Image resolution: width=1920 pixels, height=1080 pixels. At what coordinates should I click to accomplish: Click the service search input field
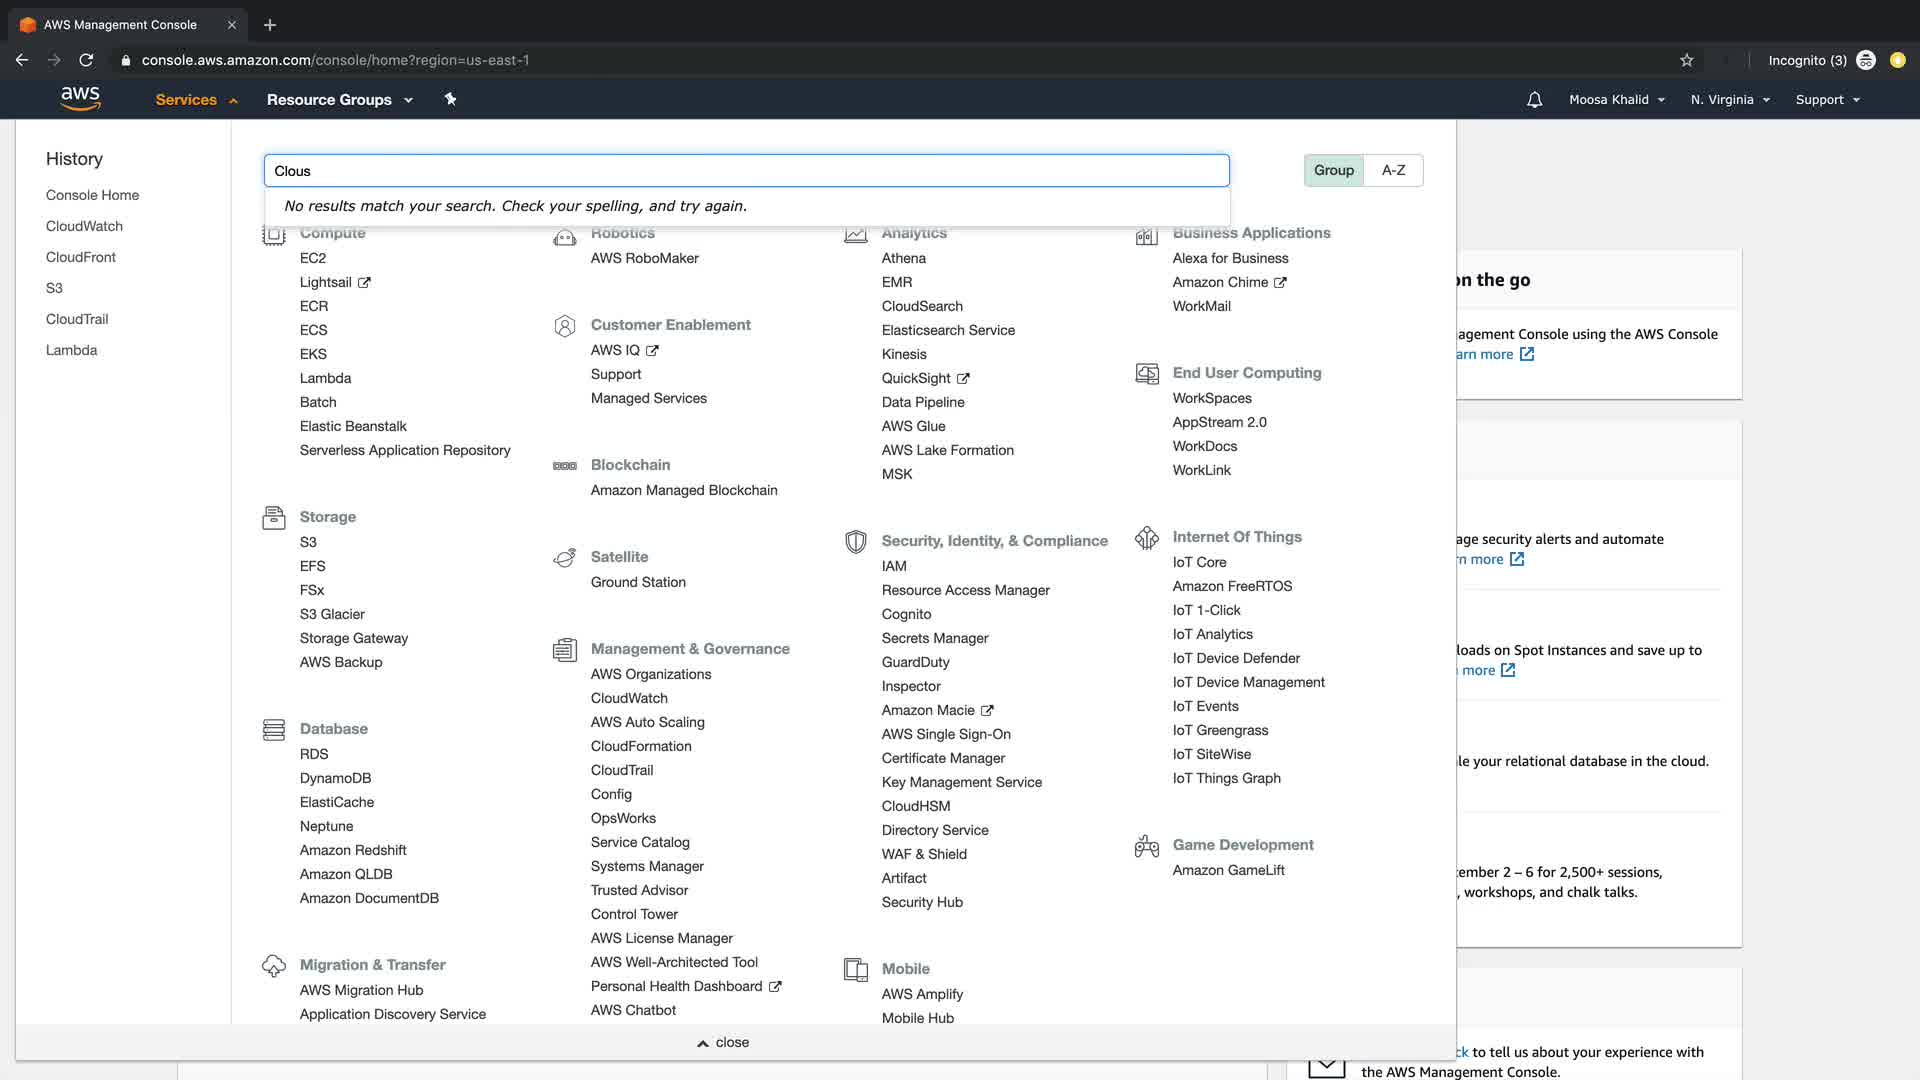[x=746, y=171]
